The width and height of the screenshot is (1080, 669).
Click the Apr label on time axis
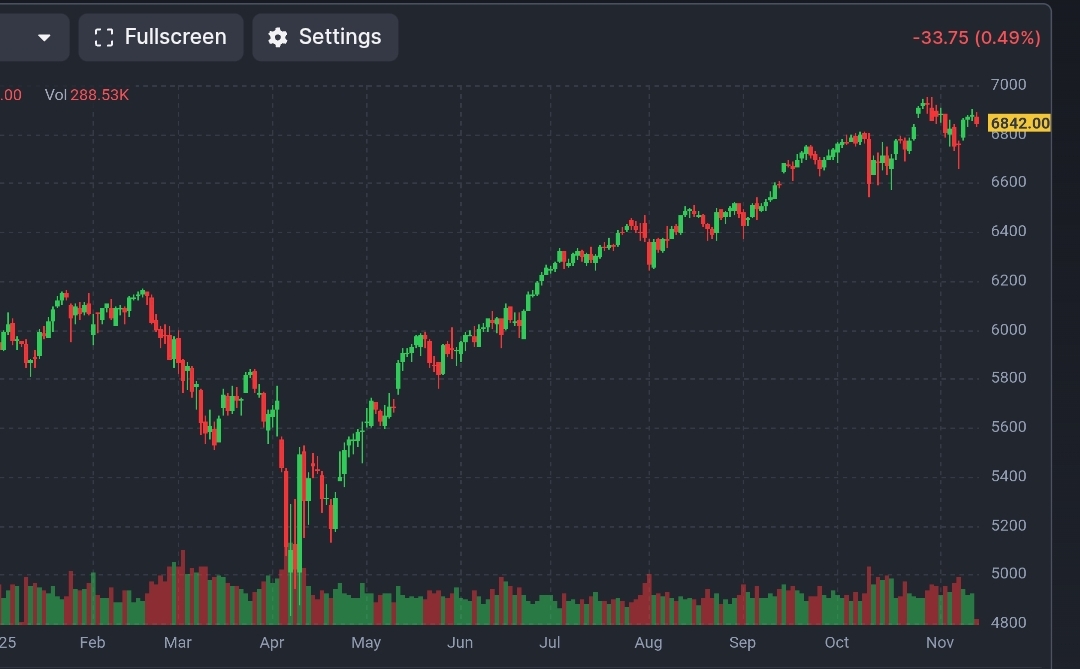(272, 643)
